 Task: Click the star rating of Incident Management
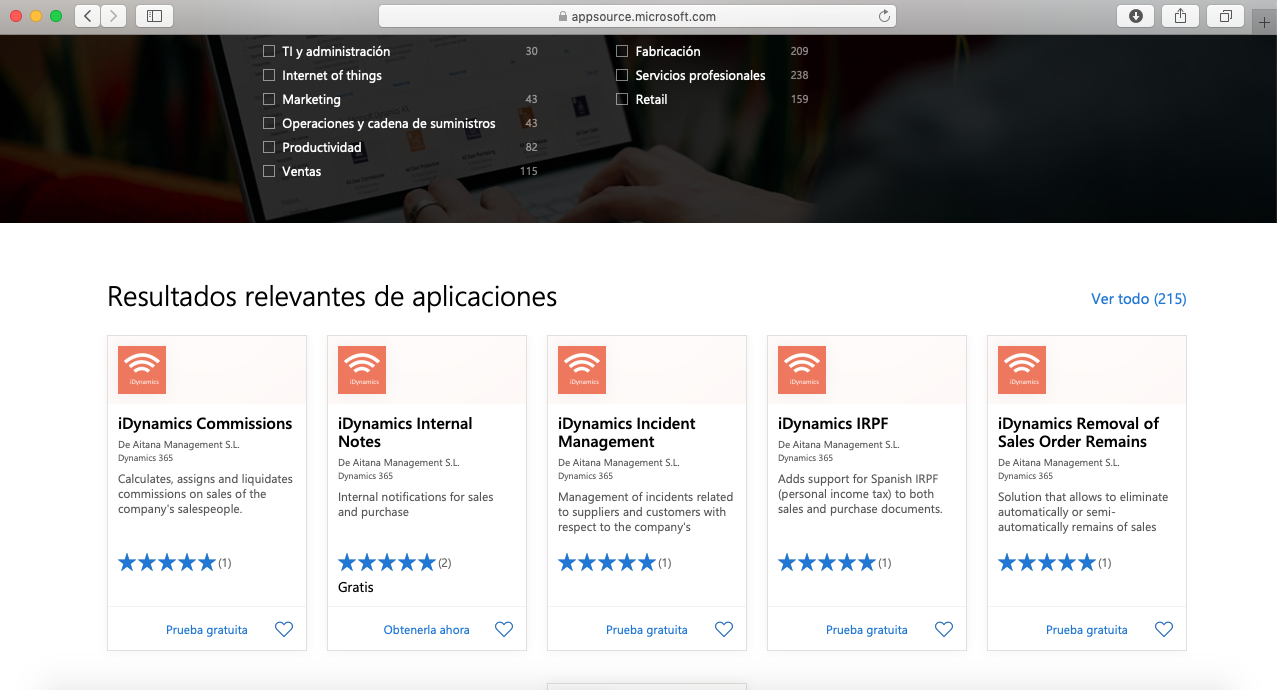607,563
